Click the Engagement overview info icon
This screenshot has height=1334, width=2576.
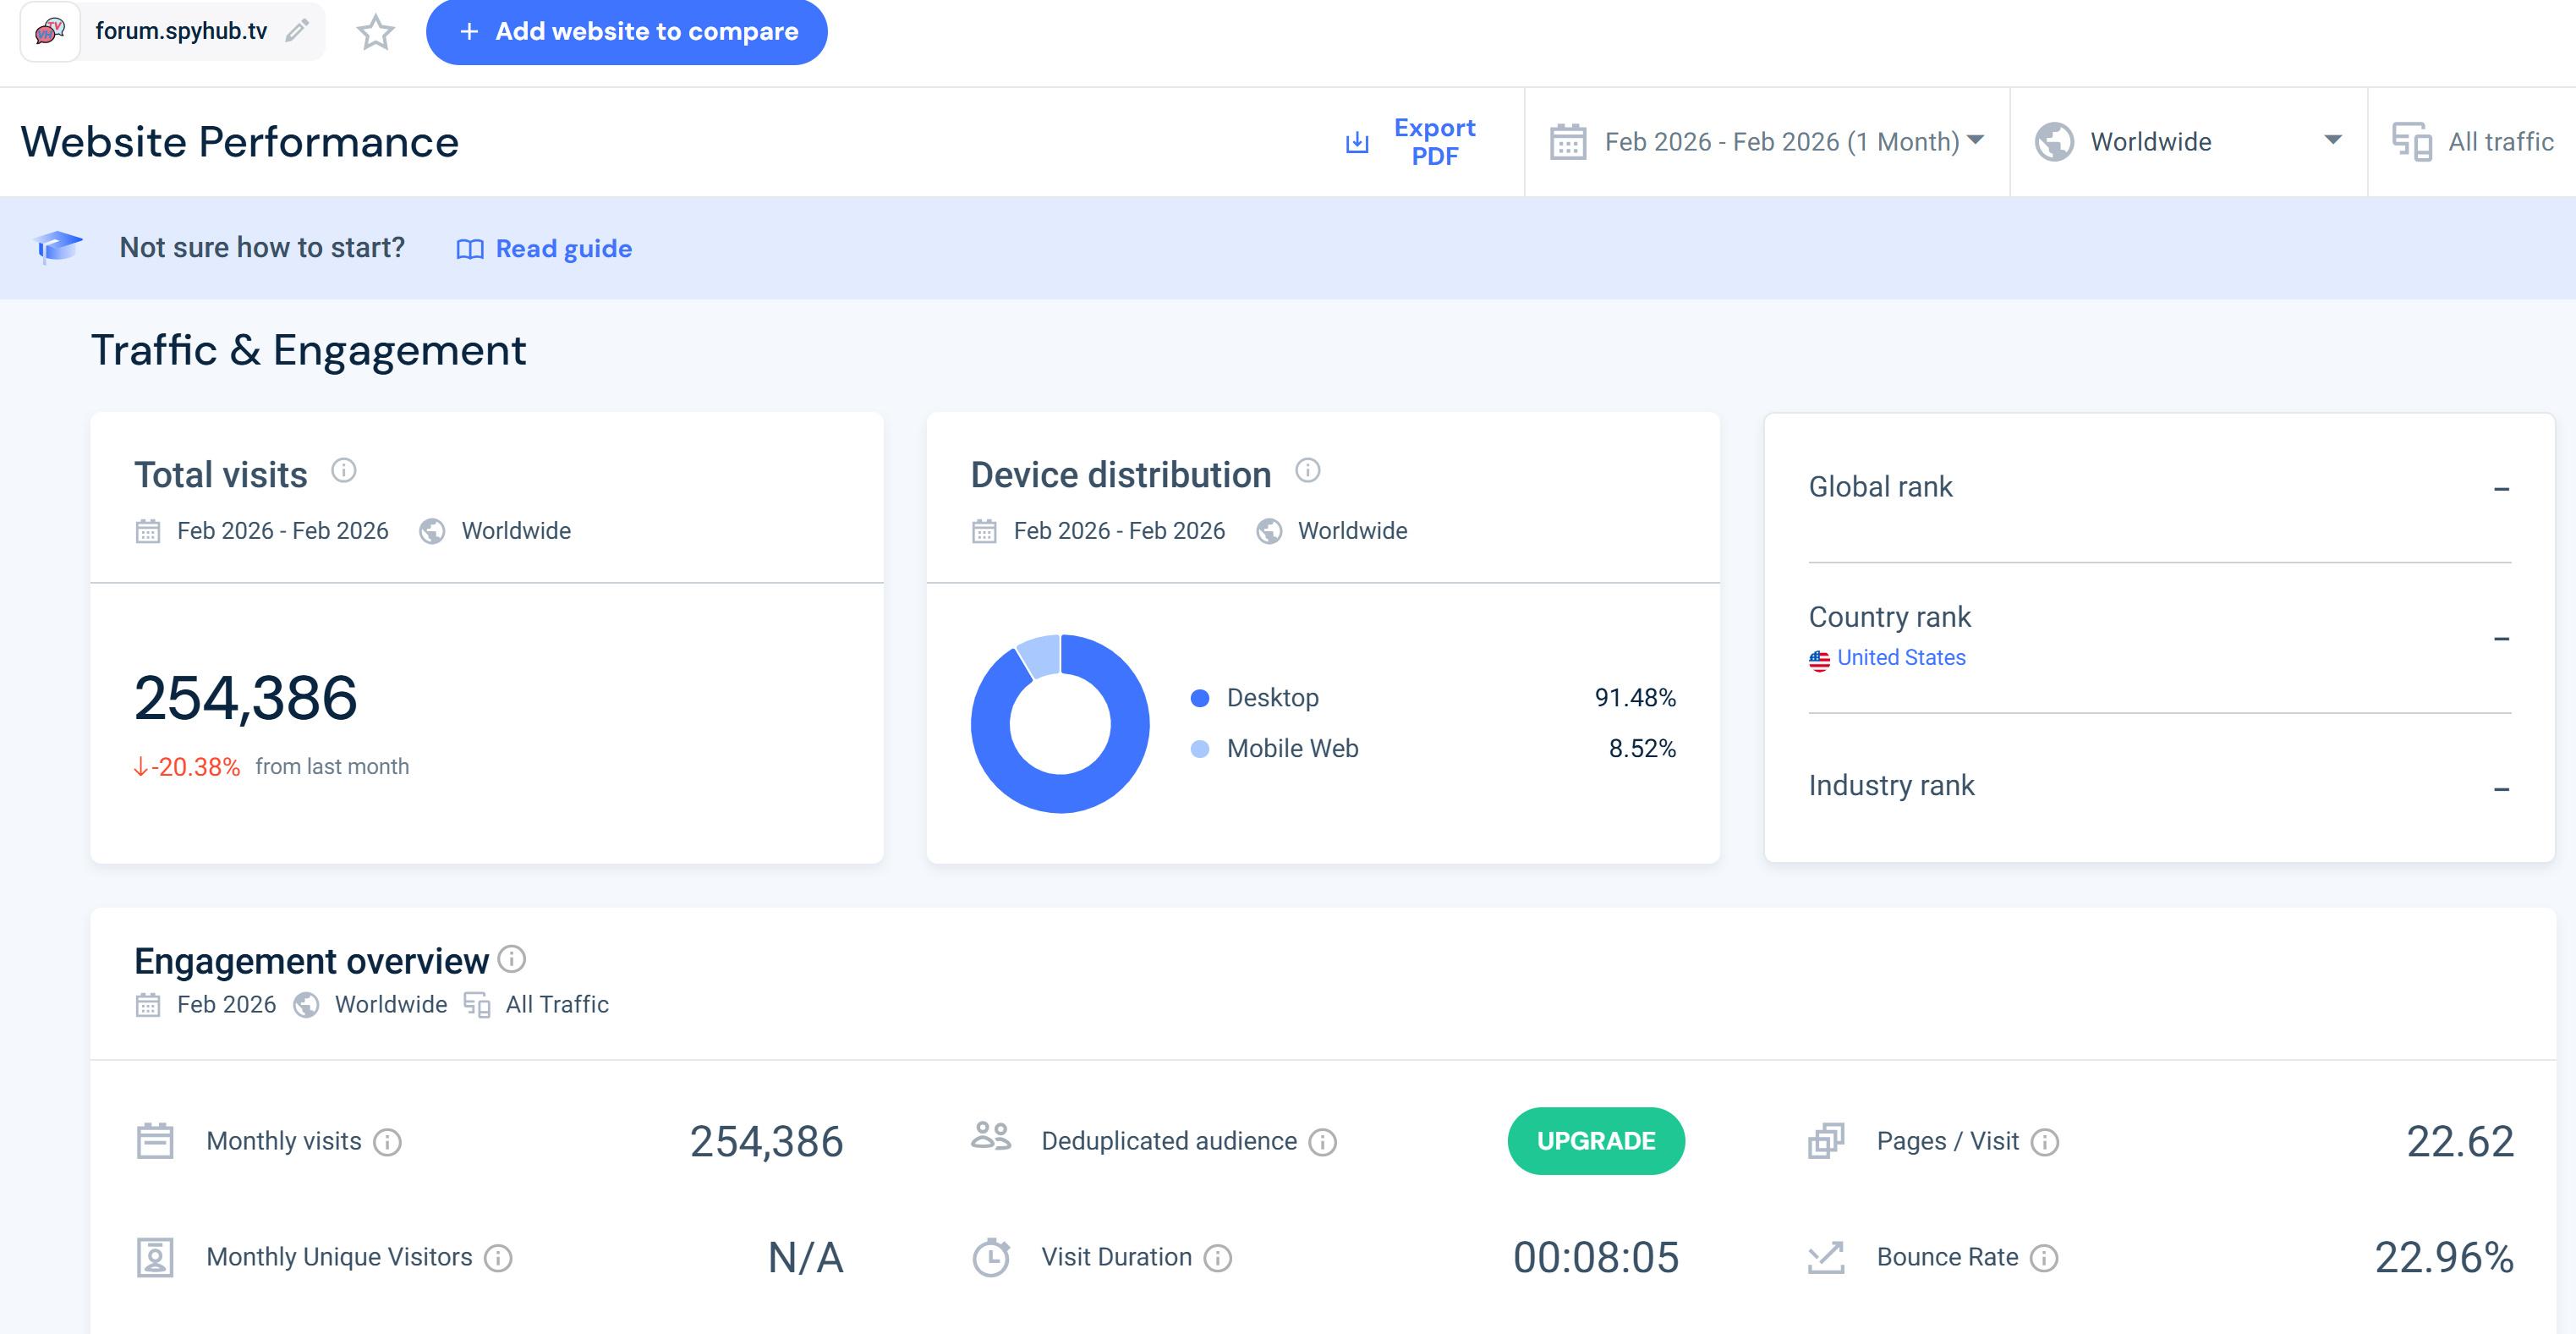pyautogui.click(x=512, y=959)
